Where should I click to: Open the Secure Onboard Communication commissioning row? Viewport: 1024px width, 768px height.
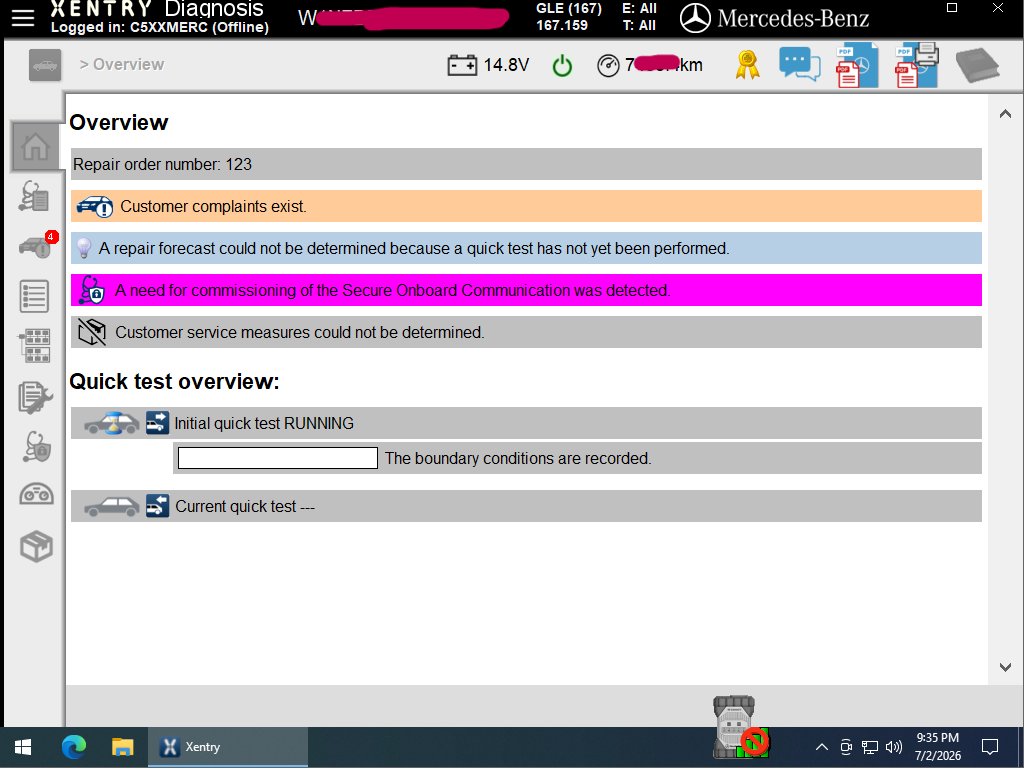[526, 290]
